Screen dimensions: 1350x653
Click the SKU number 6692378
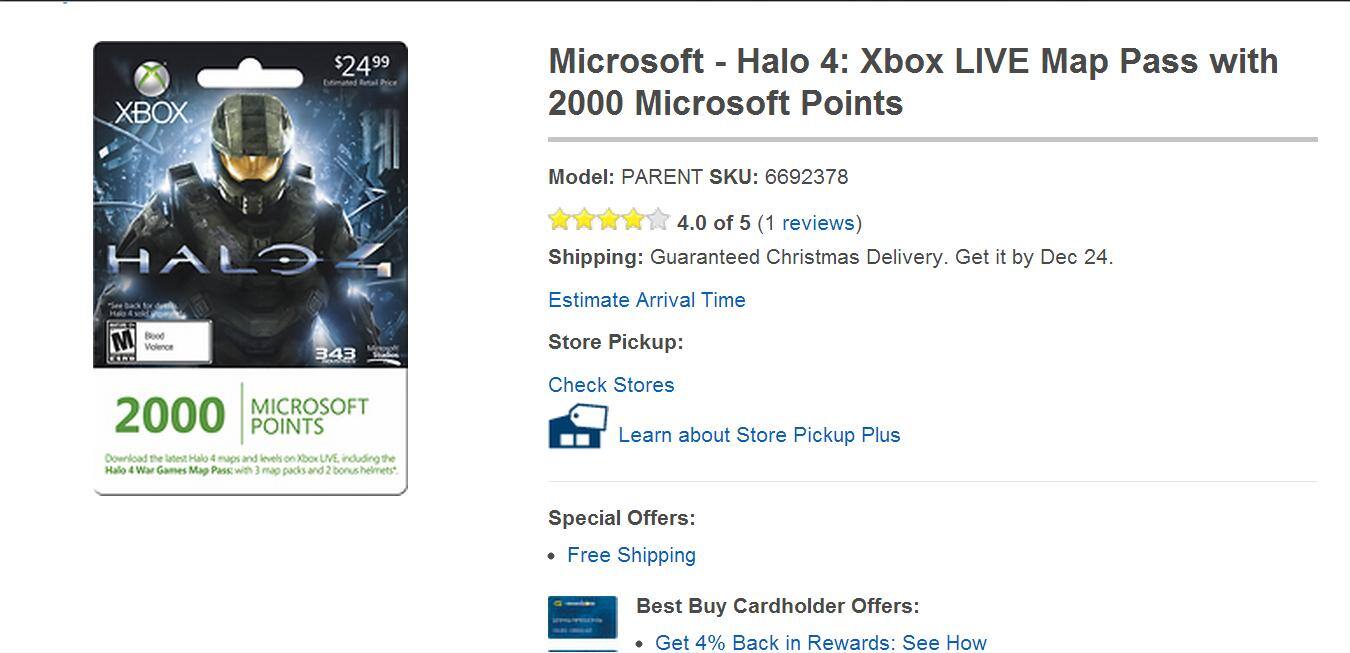806,177
